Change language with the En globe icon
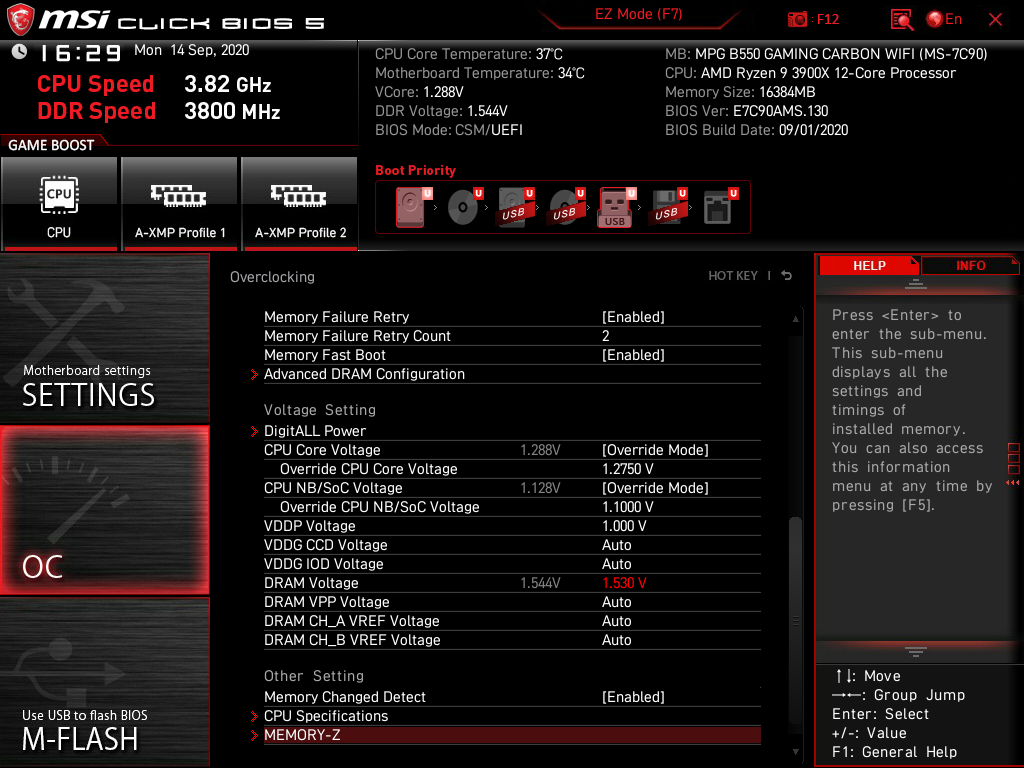Screen dimensions: 1024x768 click(944, 20)
